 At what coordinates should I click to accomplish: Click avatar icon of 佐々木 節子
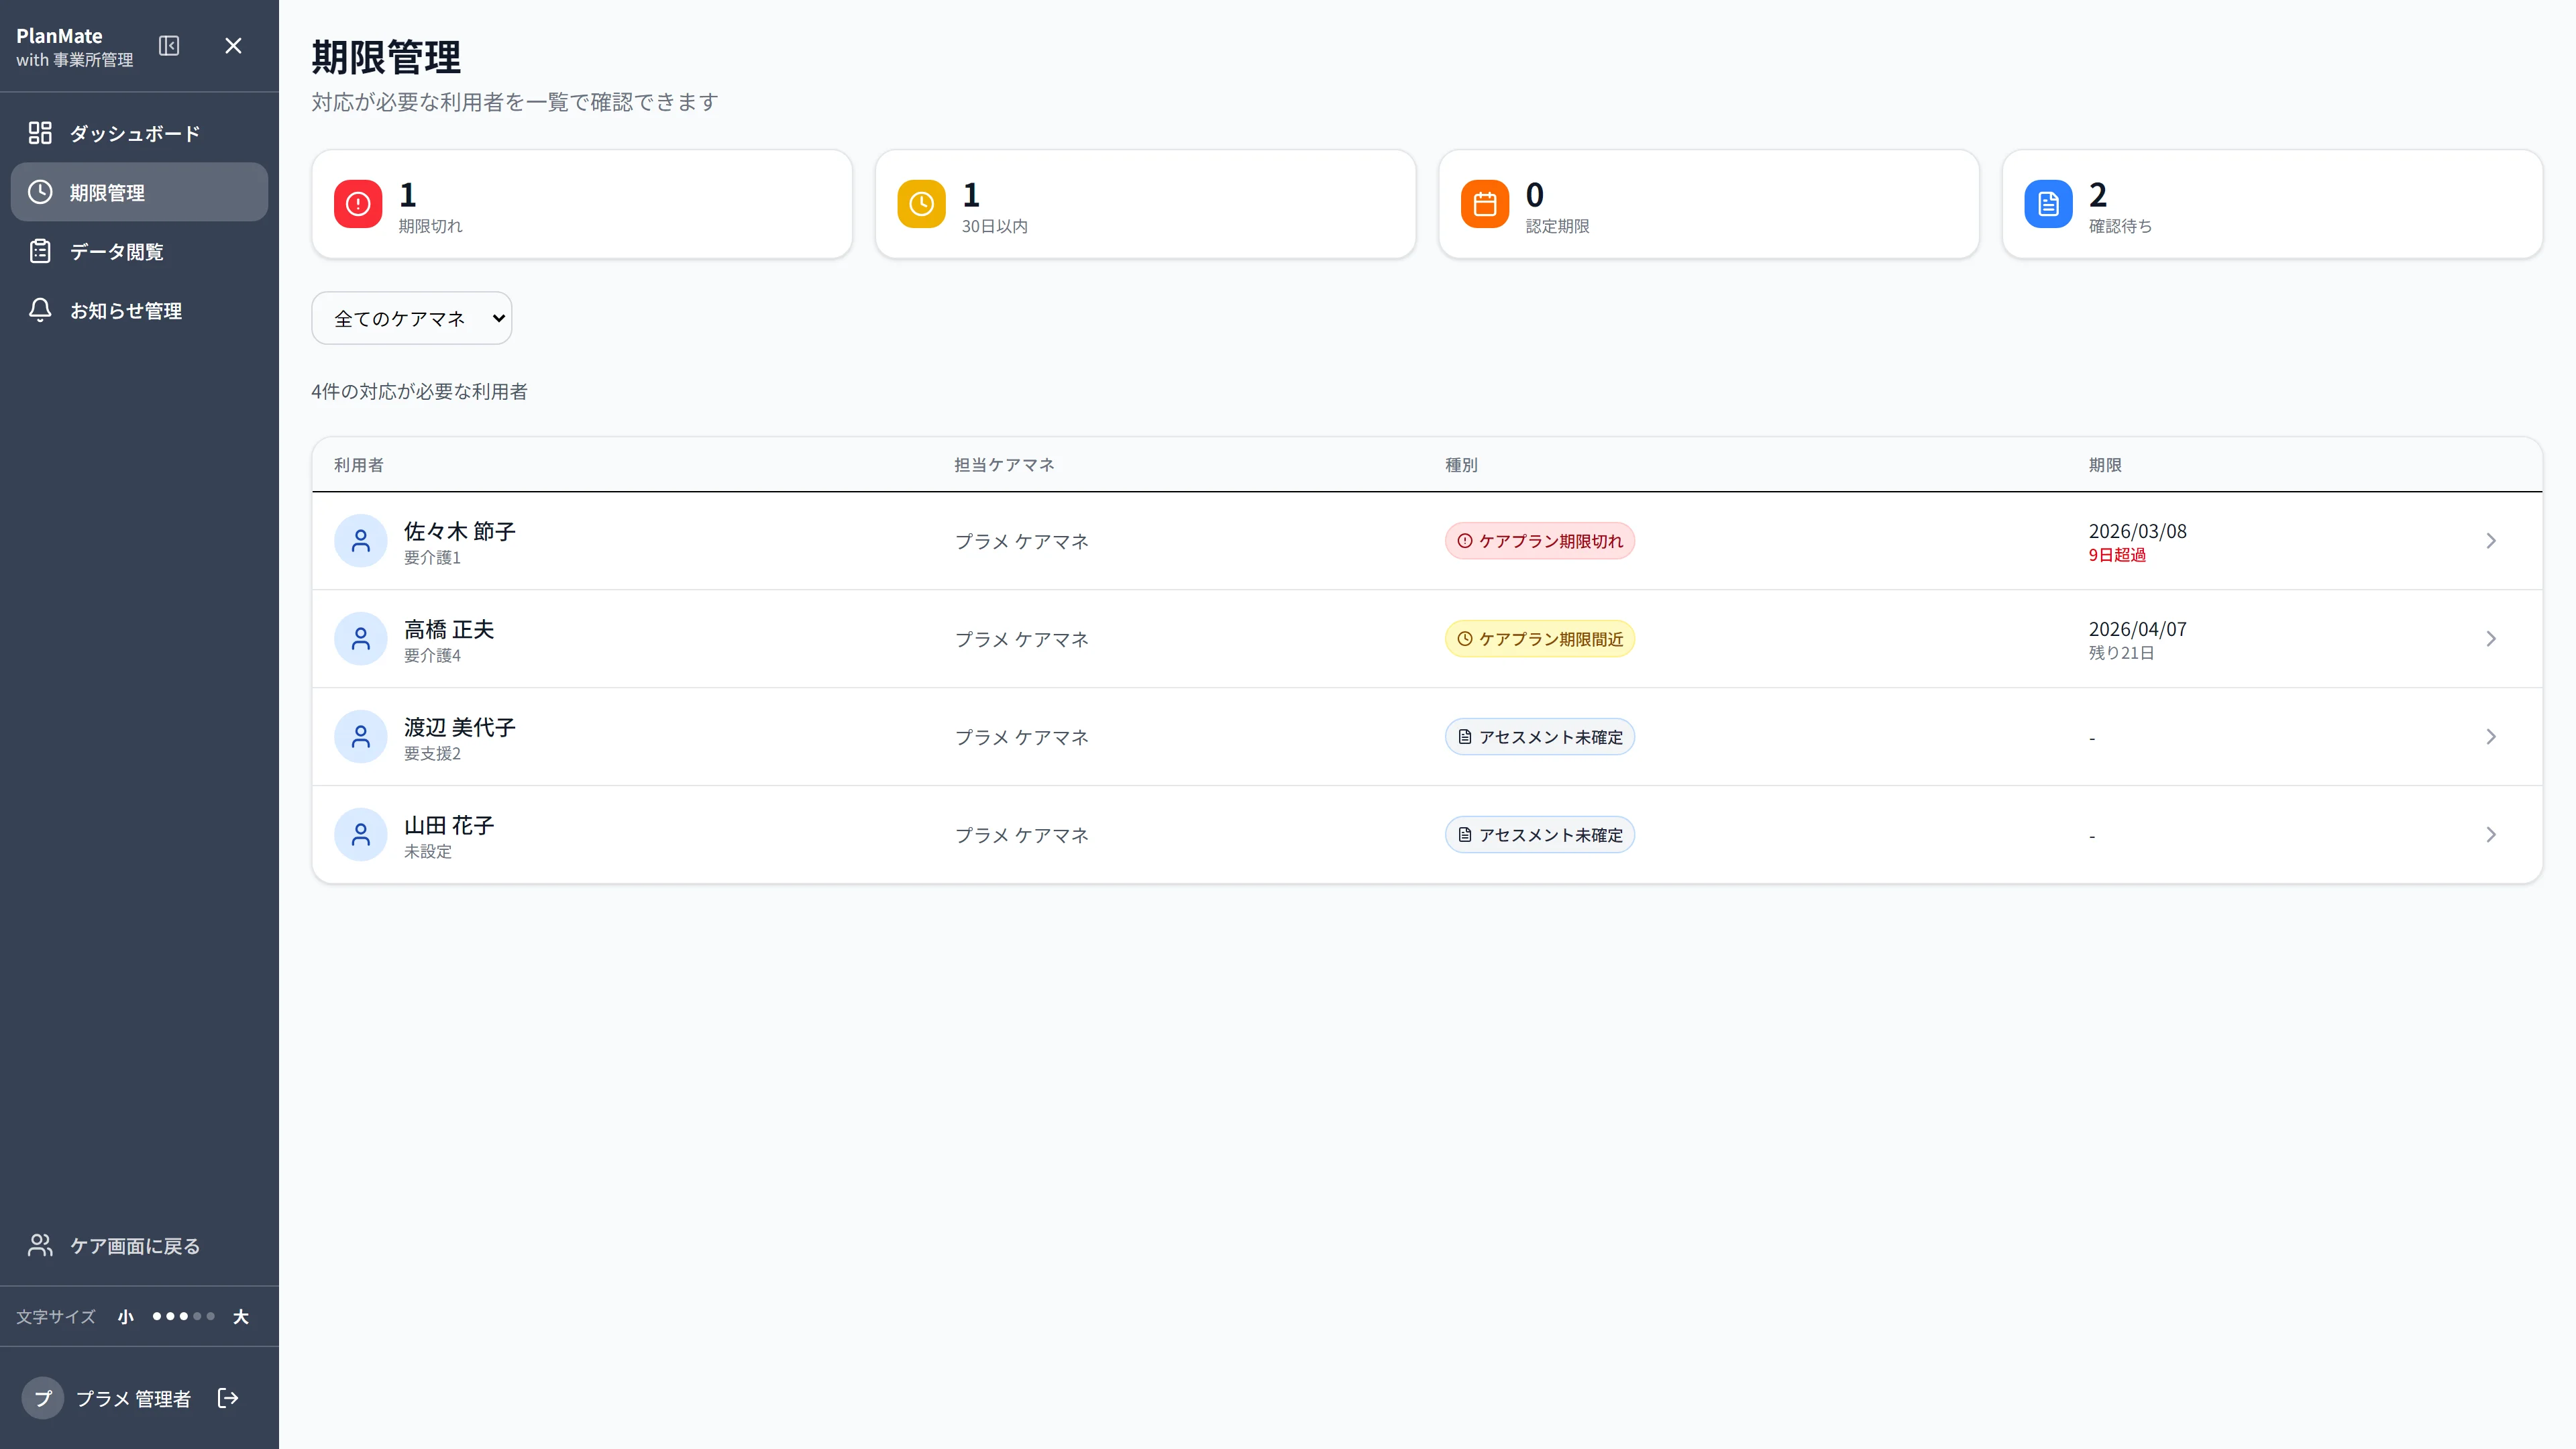click(361, 541)
